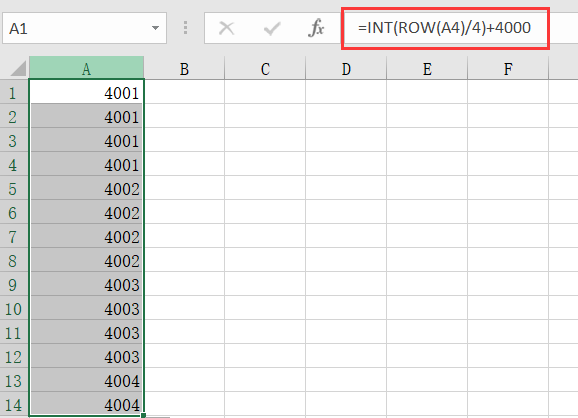Click cell A13 containing 4004
The image size is (578, 418).
[x=86, y=380]
